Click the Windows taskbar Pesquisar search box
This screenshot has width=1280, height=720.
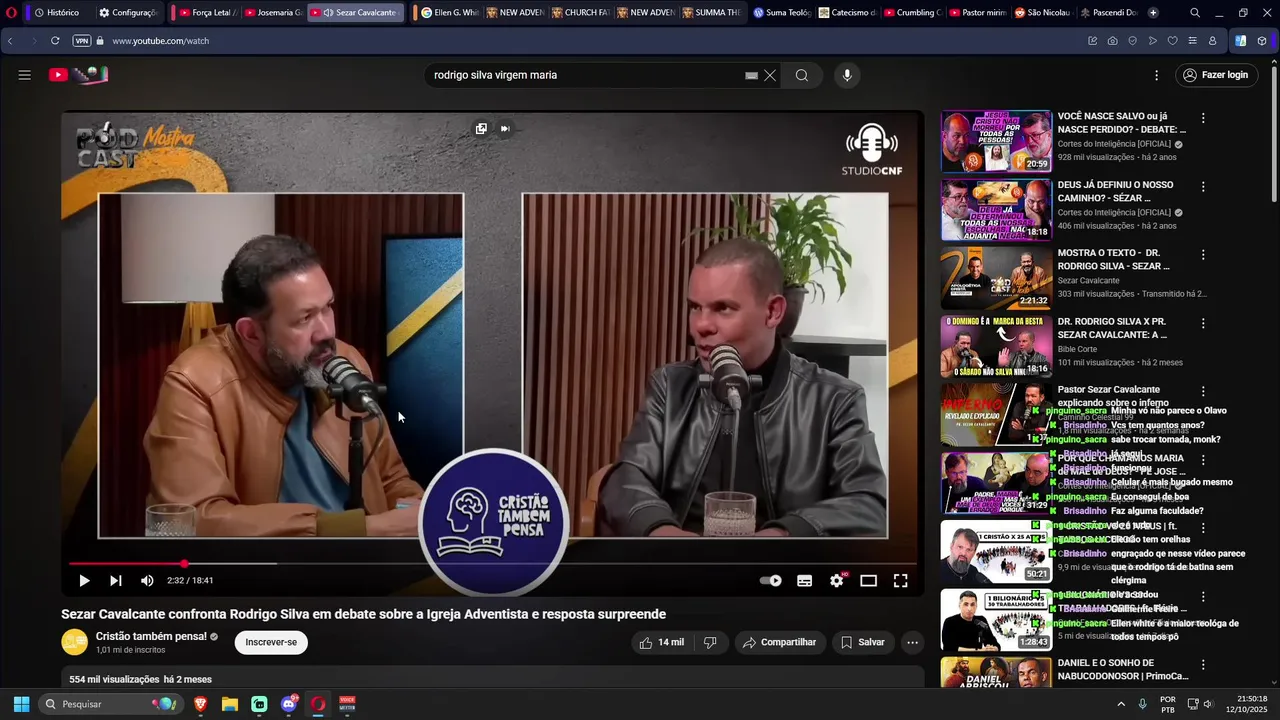(110, 704)
